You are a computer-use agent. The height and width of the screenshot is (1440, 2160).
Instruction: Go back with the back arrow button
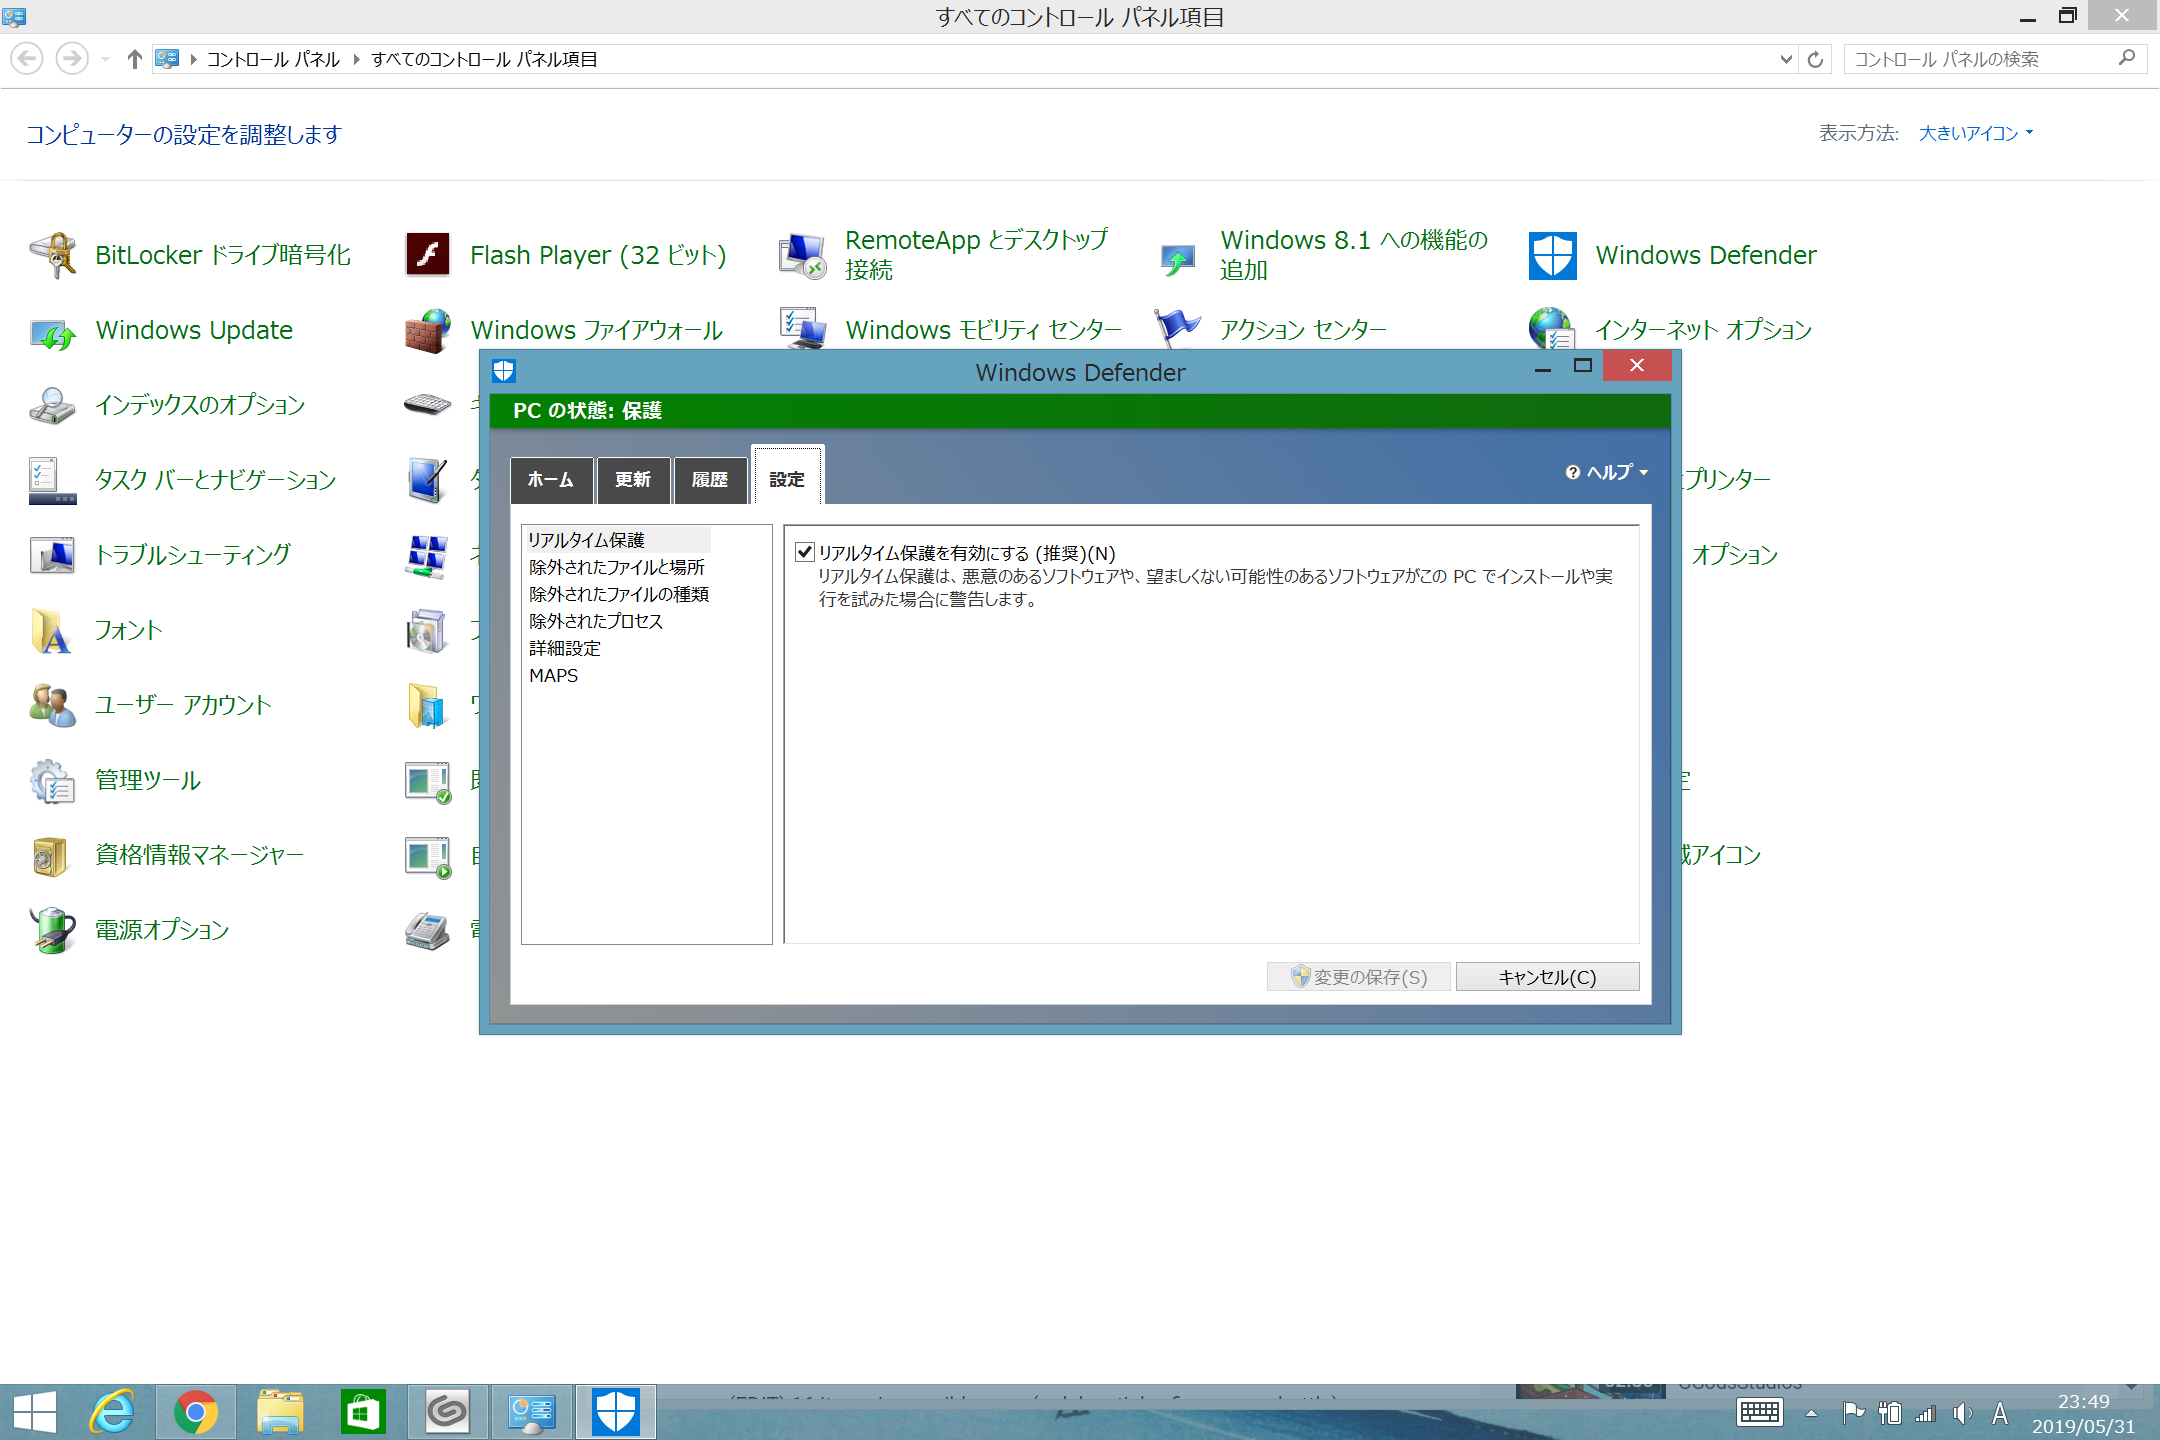pos(28,59)
